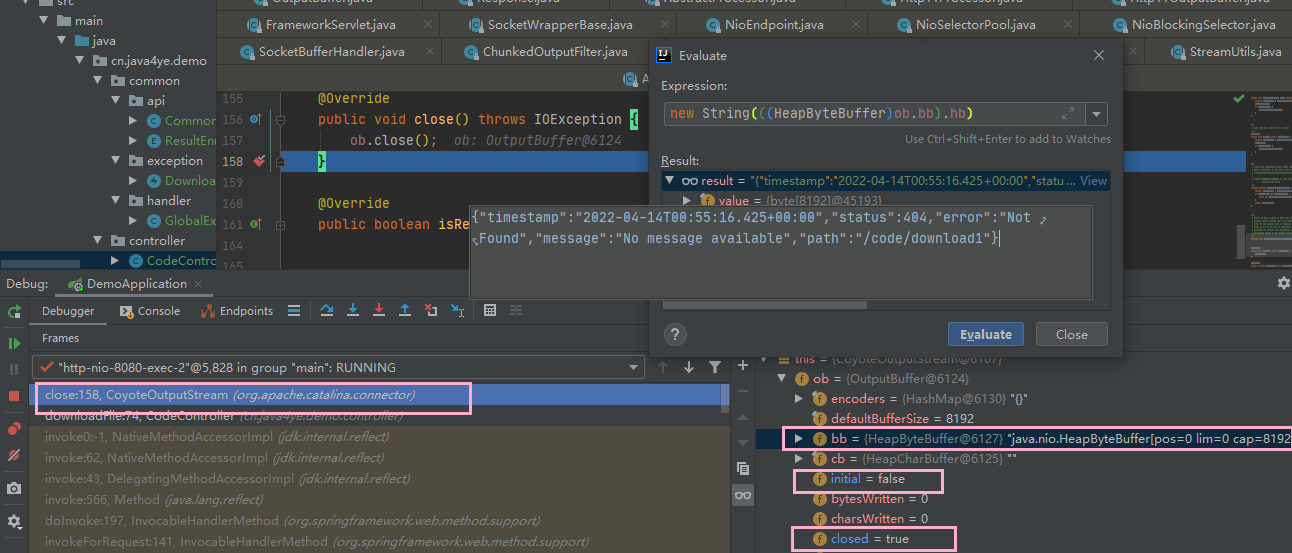Screen dimensions: 1292x553
Task: Open the StreamUtils.java editor tab
Action: click(1225, 52)
